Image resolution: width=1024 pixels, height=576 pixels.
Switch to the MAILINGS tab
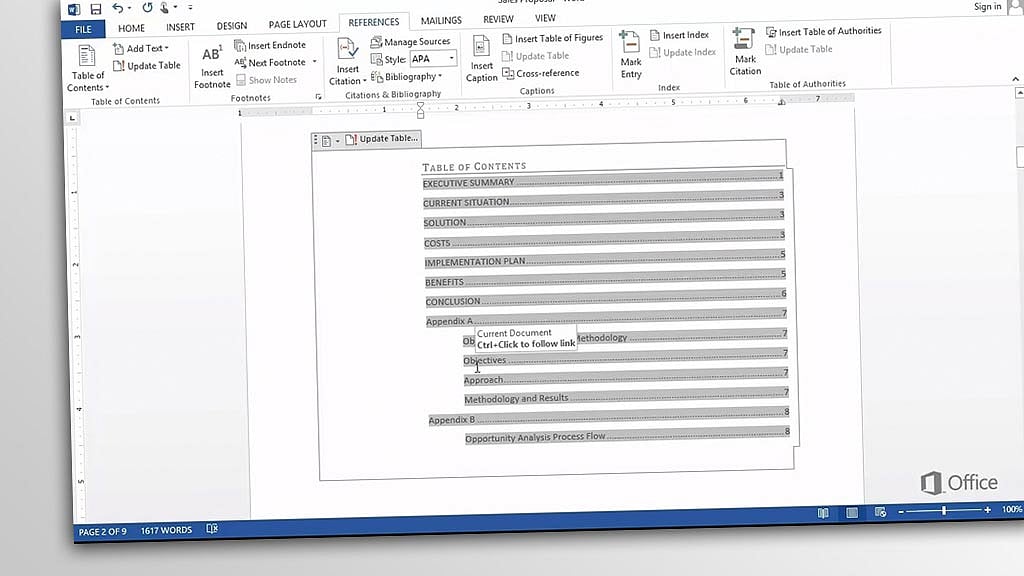(441, 21)
